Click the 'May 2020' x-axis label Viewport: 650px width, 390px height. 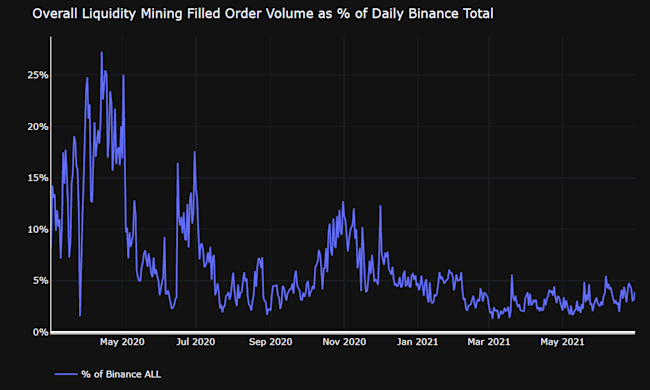pos(122,342)
